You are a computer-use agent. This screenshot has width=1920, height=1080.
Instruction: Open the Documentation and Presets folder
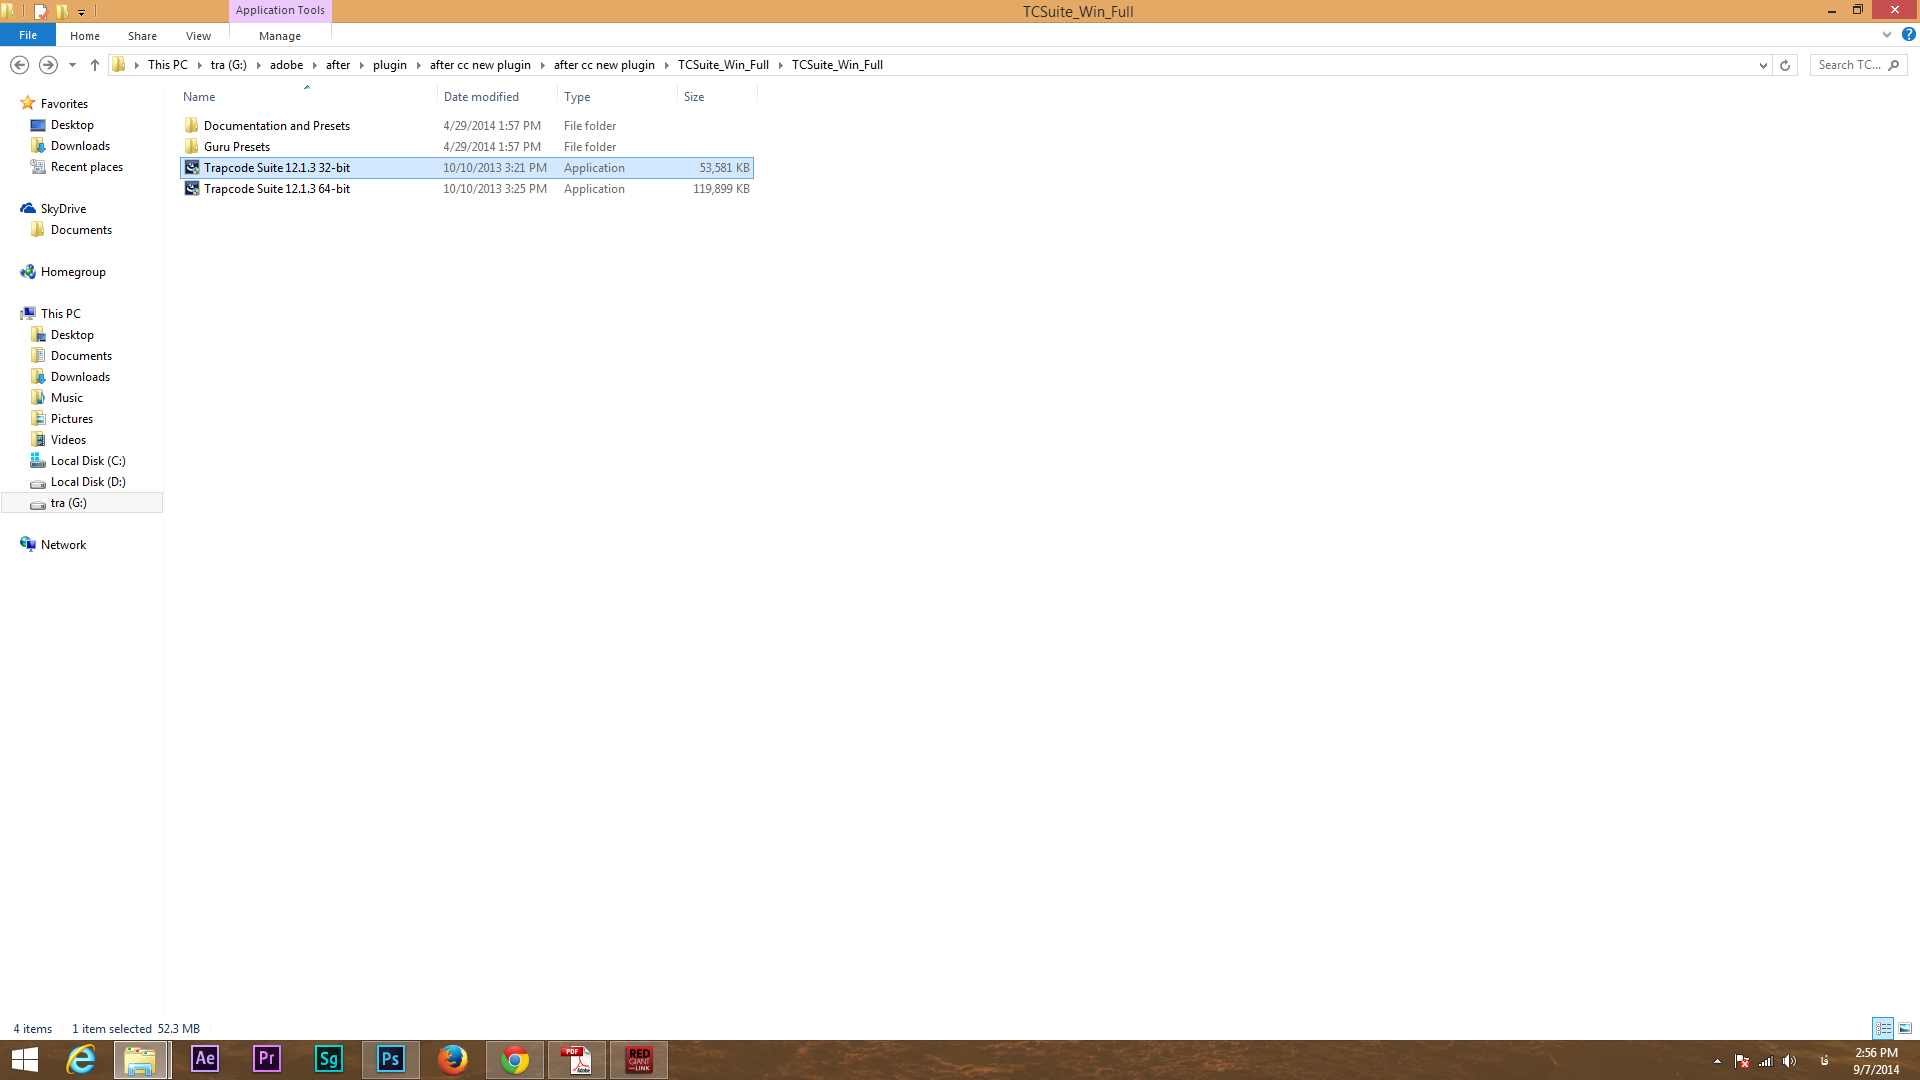277,125
